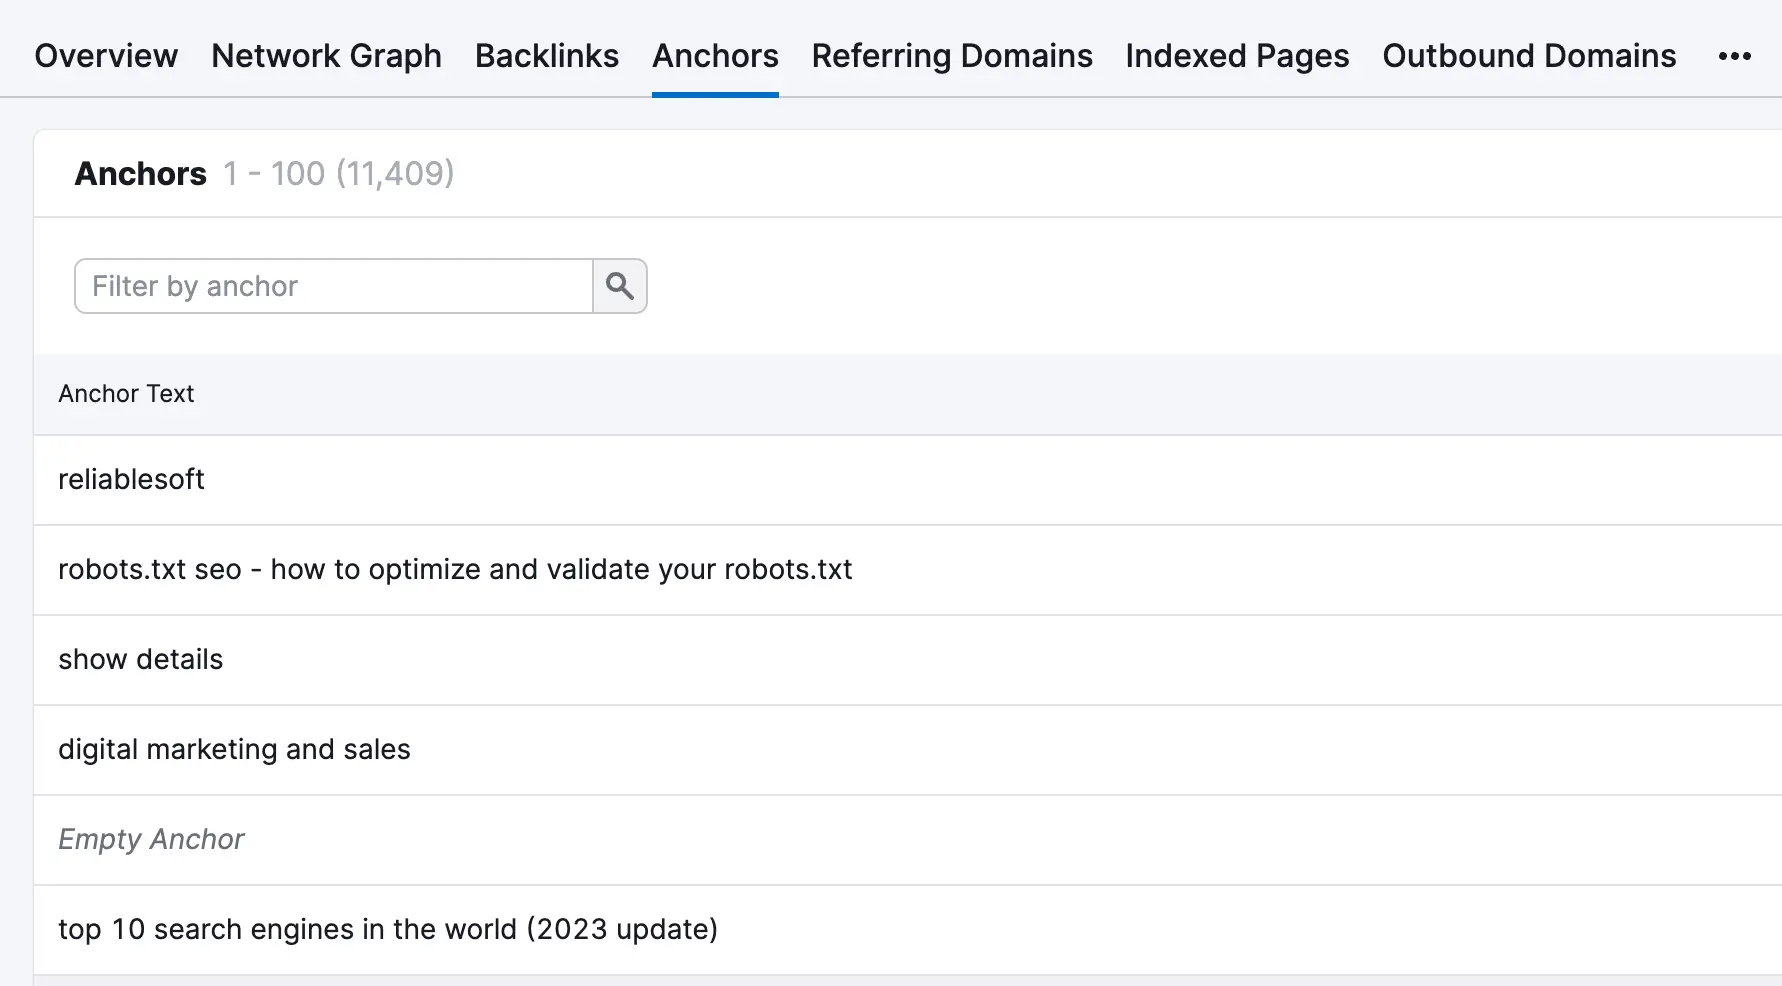Viewport: 1782px width, 986px height.
Task: Open the three-dots more tabs menu
Action: (x=1734, y=56)
